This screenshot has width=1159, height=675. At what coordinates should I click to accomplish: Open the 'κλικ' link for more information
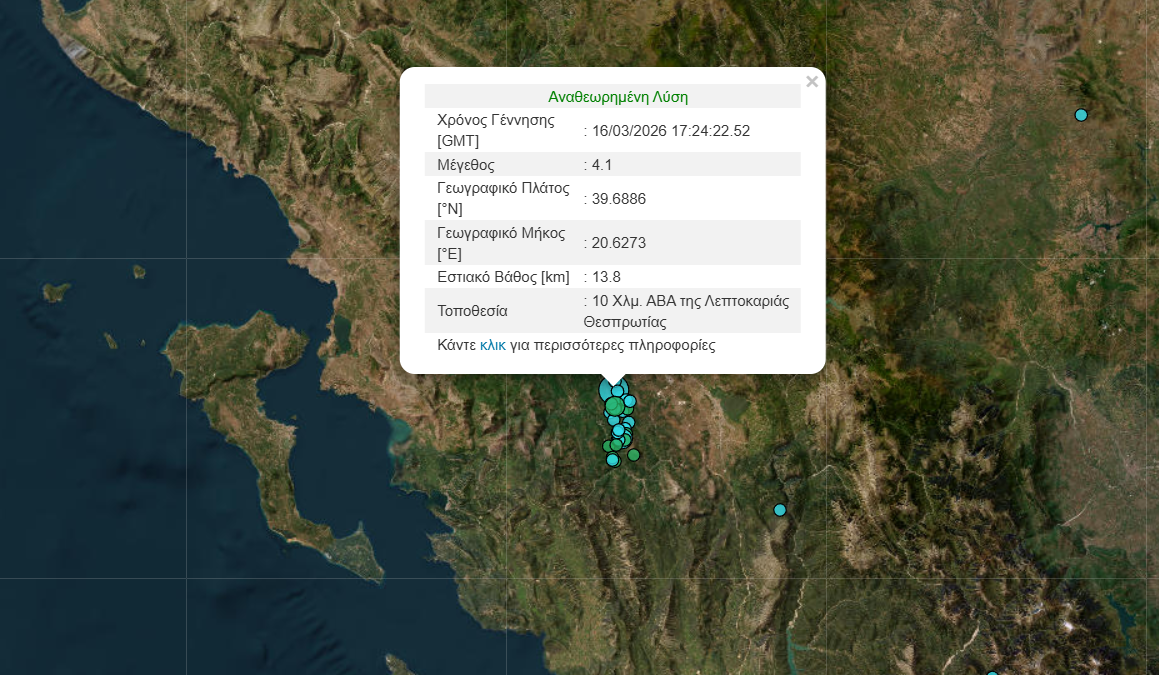pyautogui.click(x=492, y=345)
